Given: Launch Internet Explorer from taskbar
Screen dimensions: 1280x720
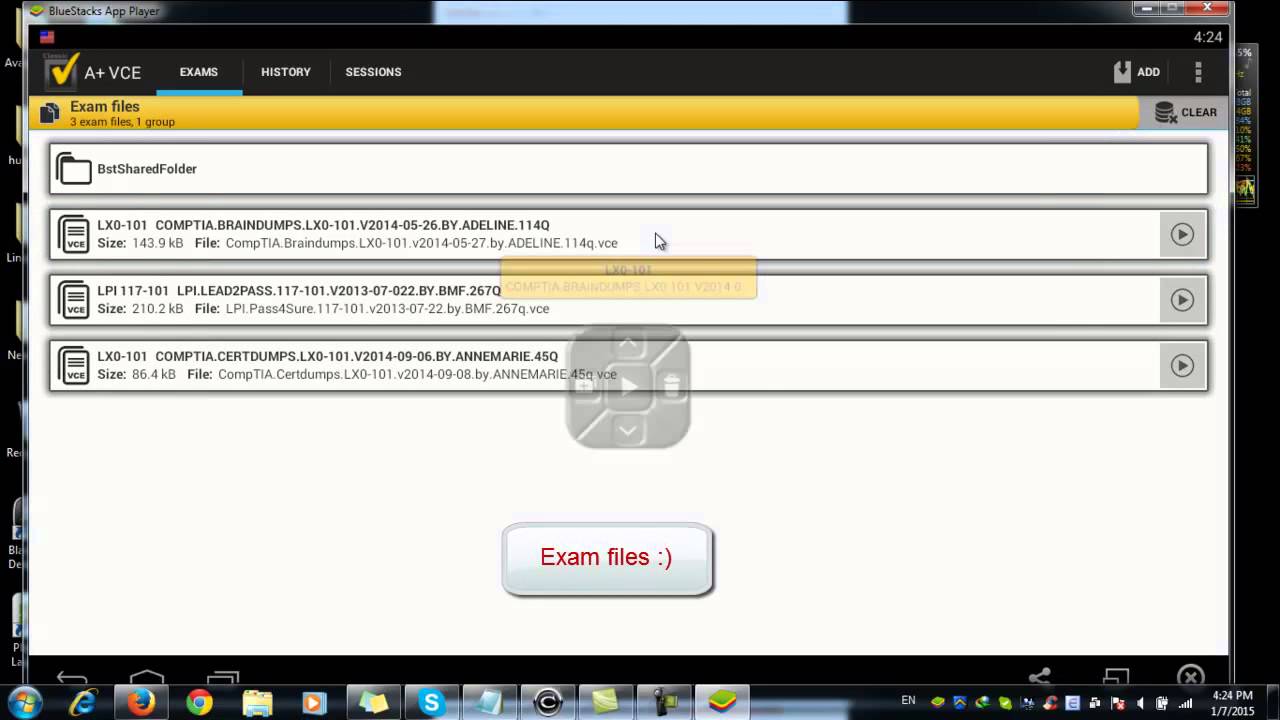Looking at the screenshot, I should pyautogui.click(x=82, y=703).
